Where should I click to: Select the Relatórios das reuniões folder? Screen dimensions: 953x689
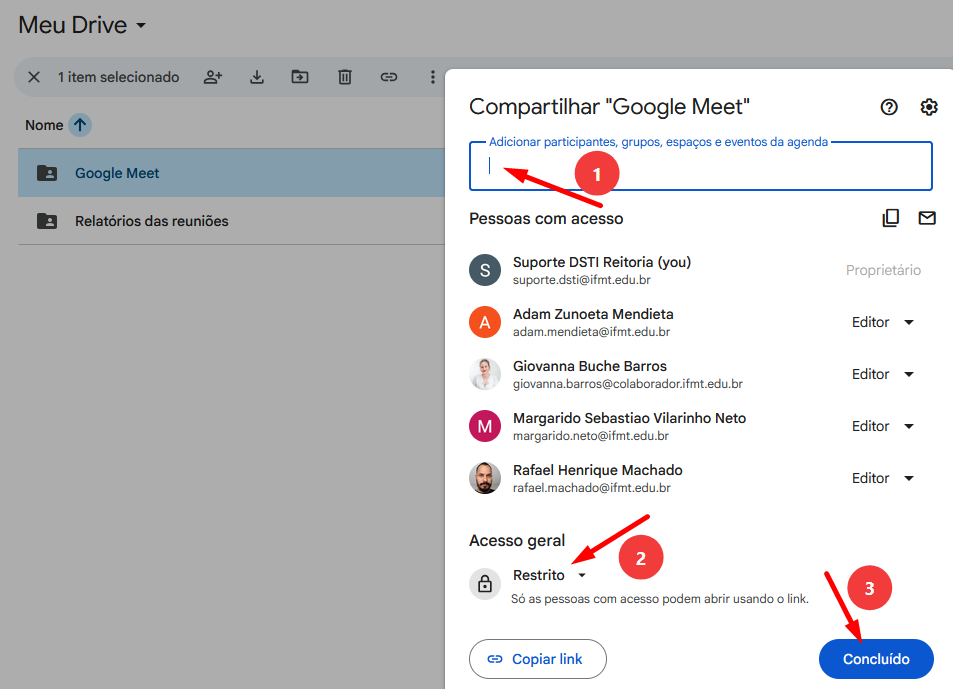[232, 221]
